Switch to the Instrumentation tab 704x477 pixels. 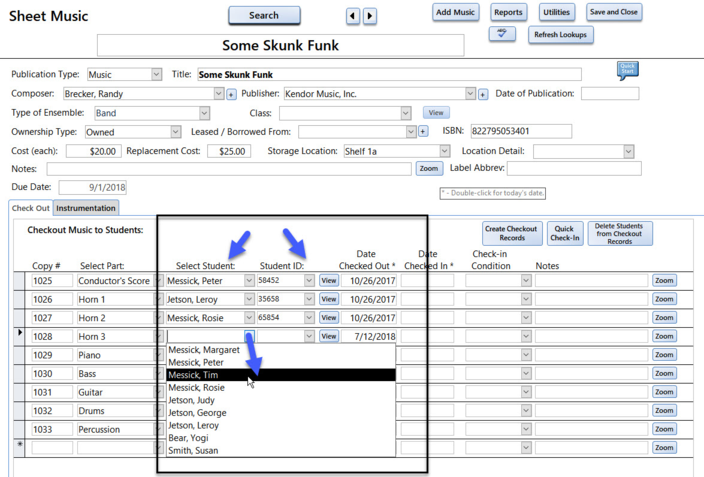86,208
